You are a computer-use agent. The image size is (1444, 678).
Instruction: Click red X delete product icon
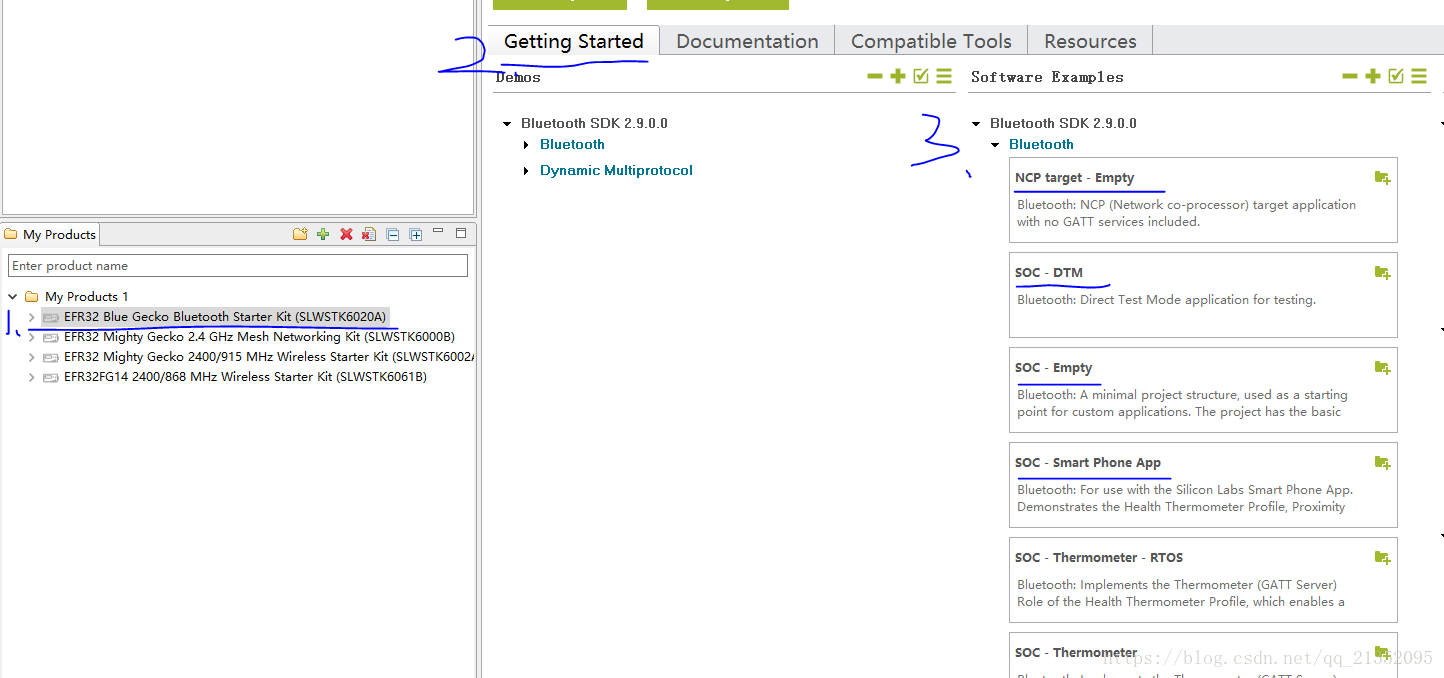tap(346, 234)
